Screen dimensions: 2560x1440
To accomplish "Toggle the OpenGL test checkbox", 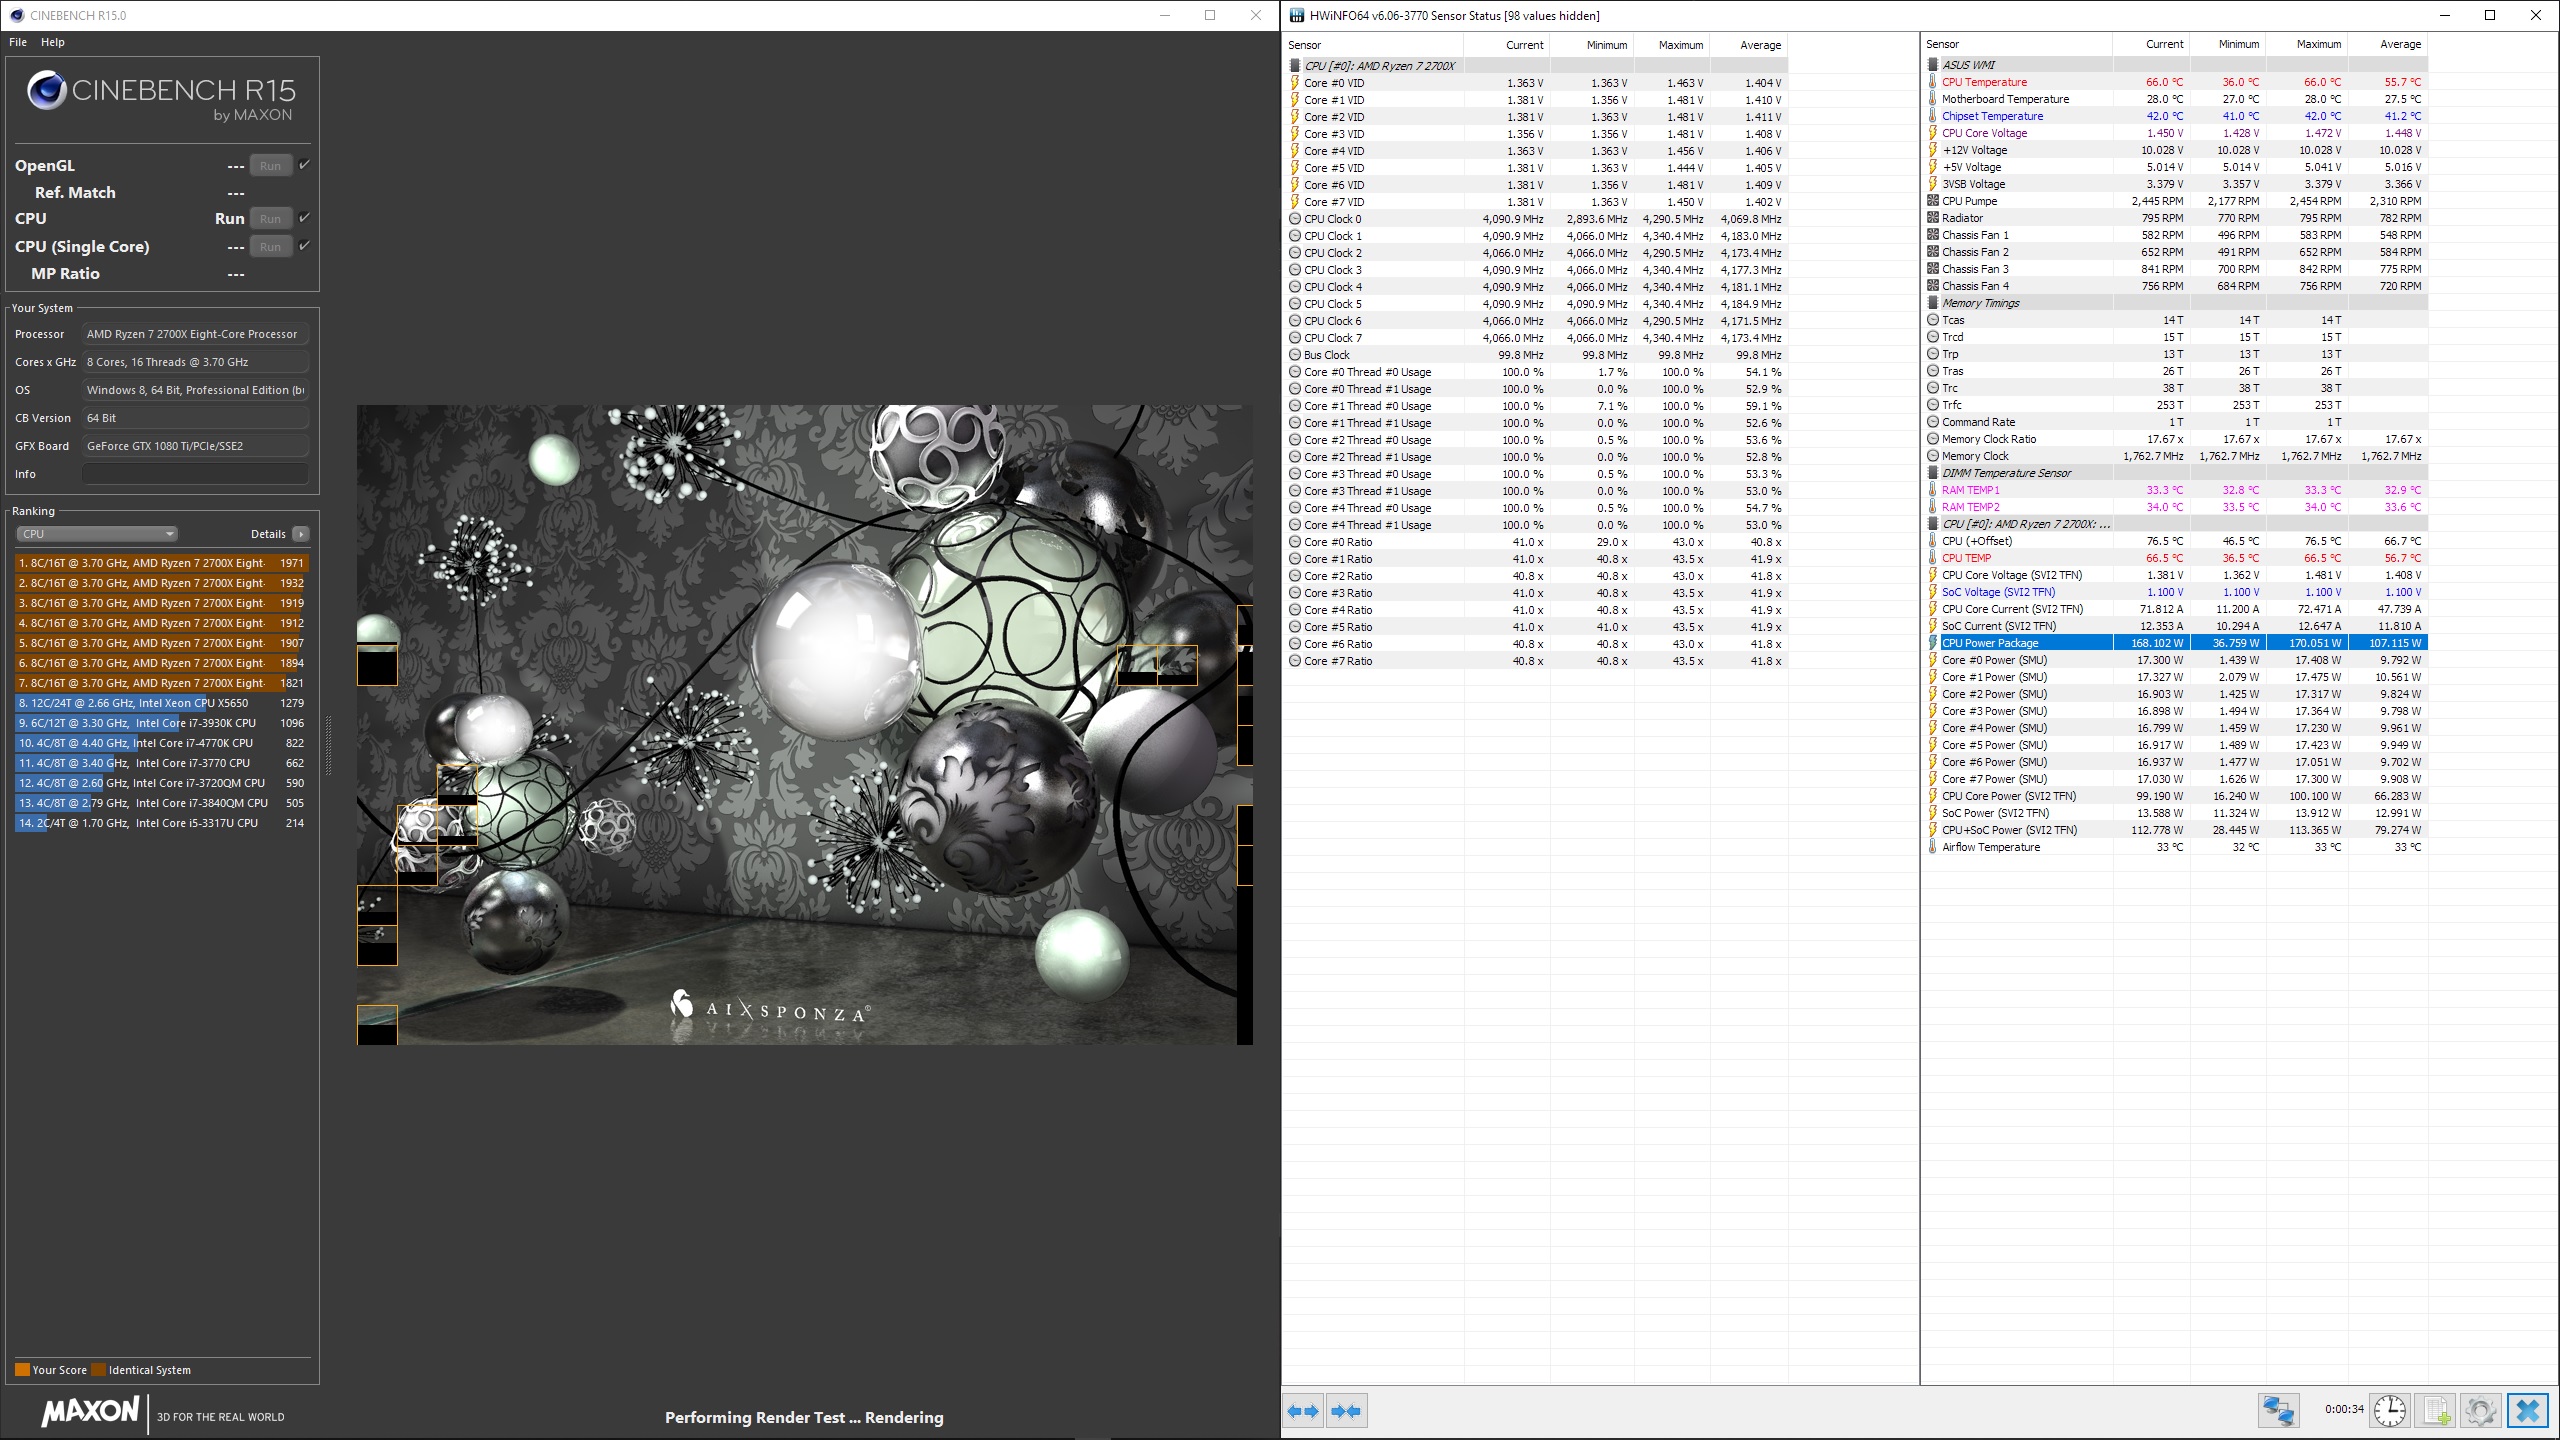I will pyautogui.click(x=305, y=165).
